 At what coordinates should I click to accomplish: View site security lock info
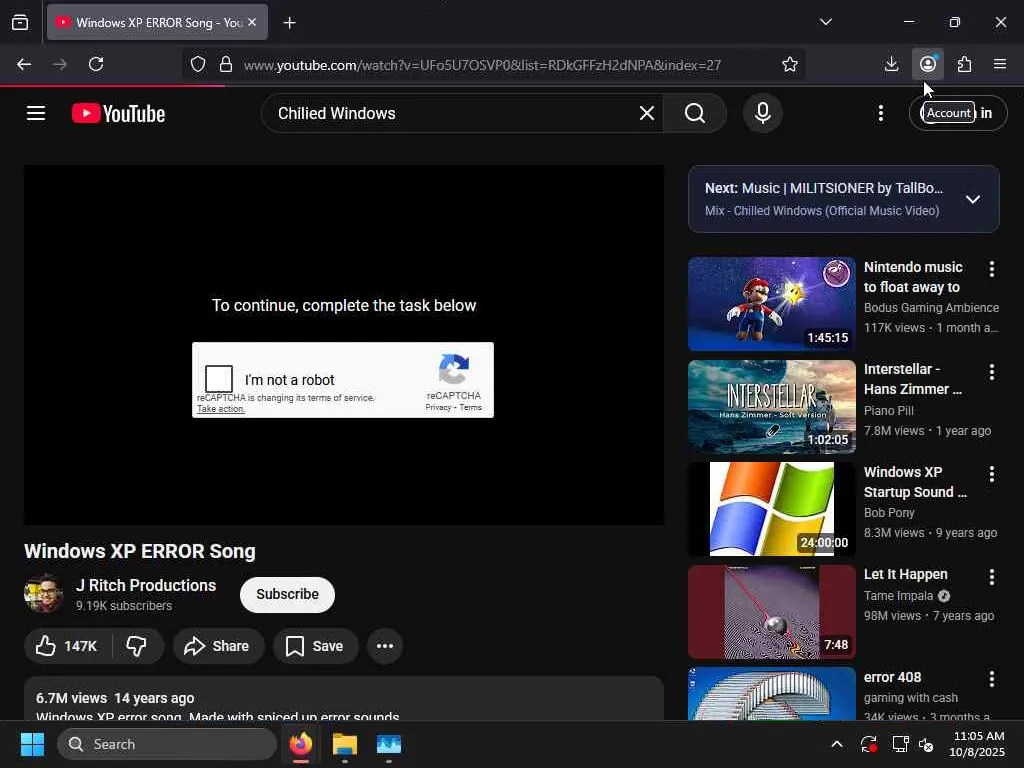pyautogui.click(x=226, y=65)
